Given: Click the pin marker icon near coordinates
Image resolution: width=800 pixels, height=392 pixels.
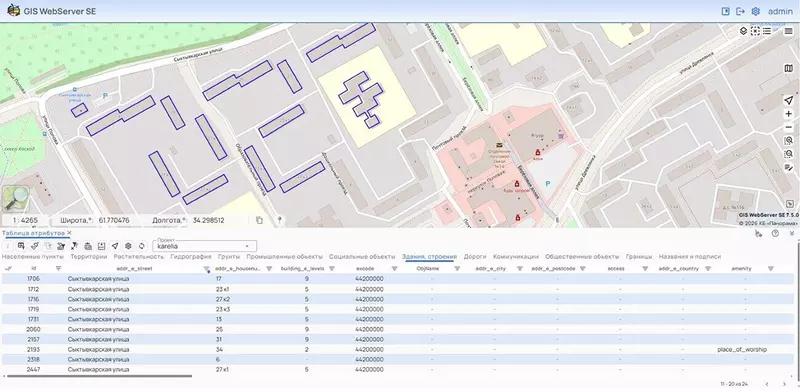Looking at the screenshot, I should pos(279,220).
